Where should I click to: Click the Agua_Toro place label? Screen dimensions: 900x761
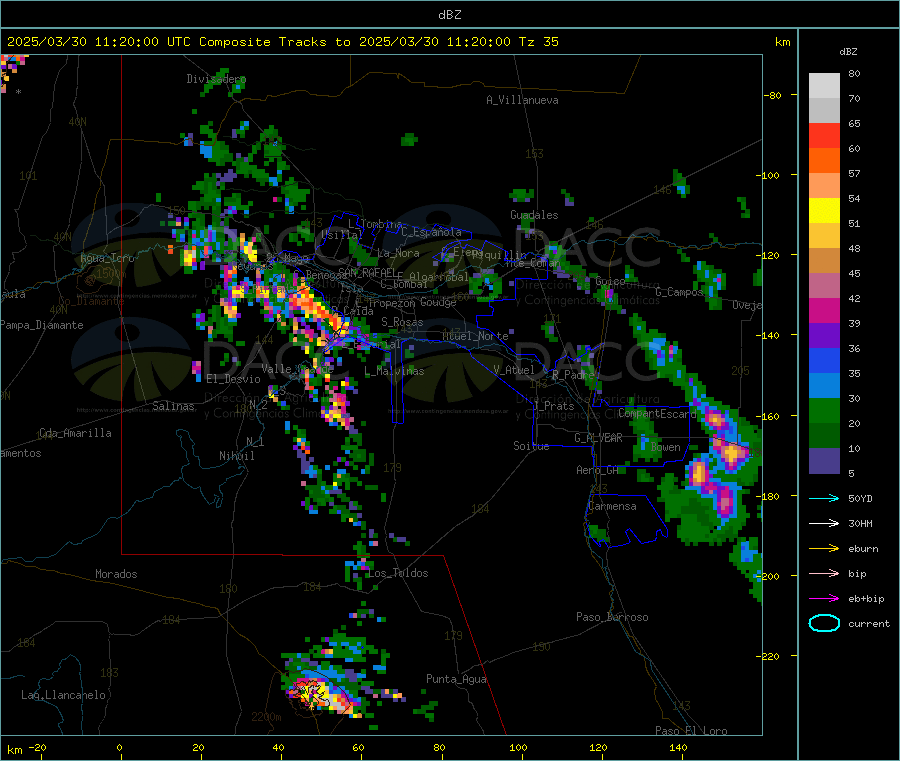point(107,258)
